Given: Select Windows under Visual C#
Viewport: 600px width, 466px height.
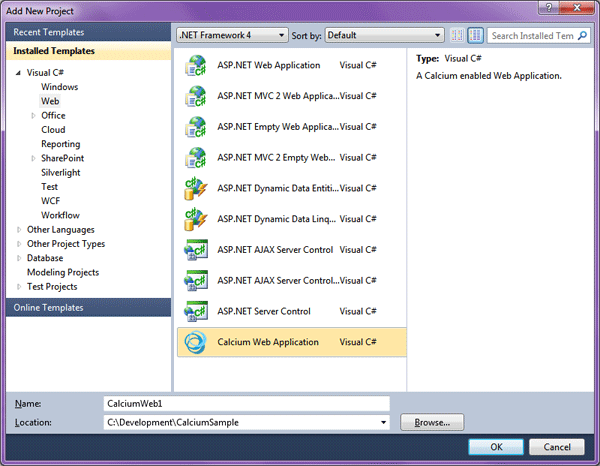Looking at the screenshot, I should (60, 87).
